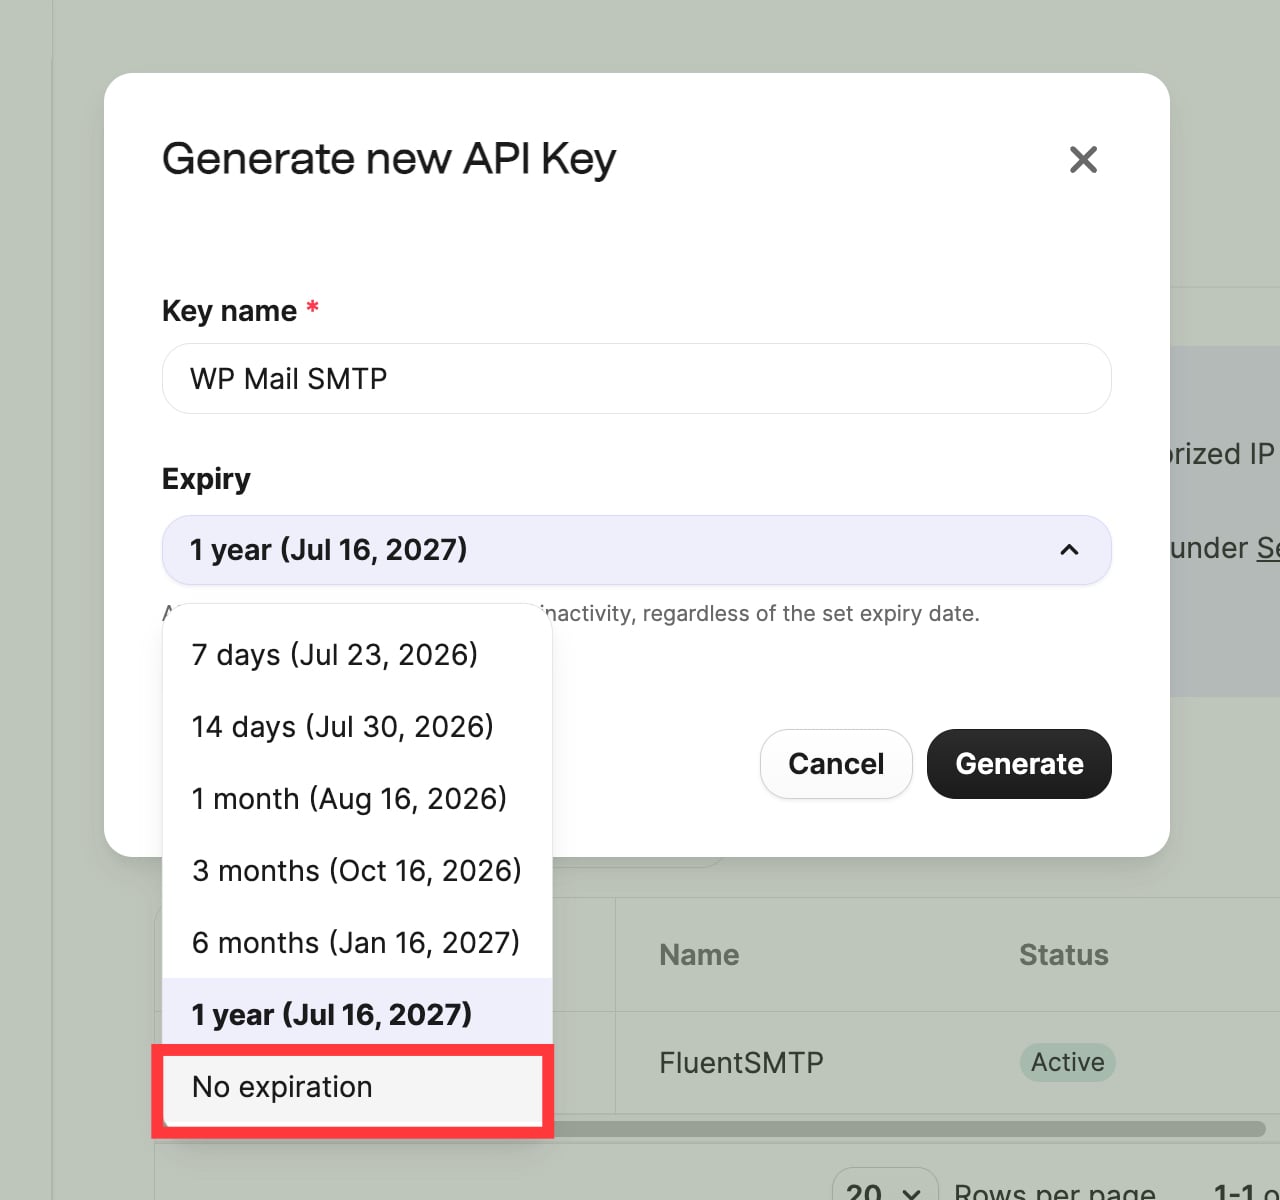
Task: Click the Generate button
Action: (1019, 764)
